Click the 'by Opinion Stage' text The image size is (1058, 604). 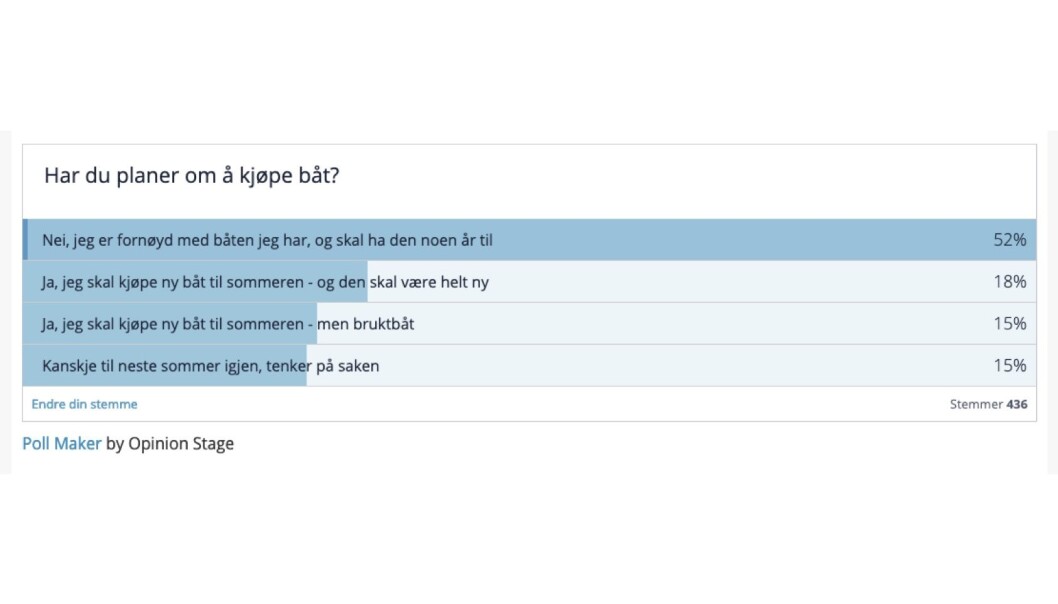pos(170,443)
